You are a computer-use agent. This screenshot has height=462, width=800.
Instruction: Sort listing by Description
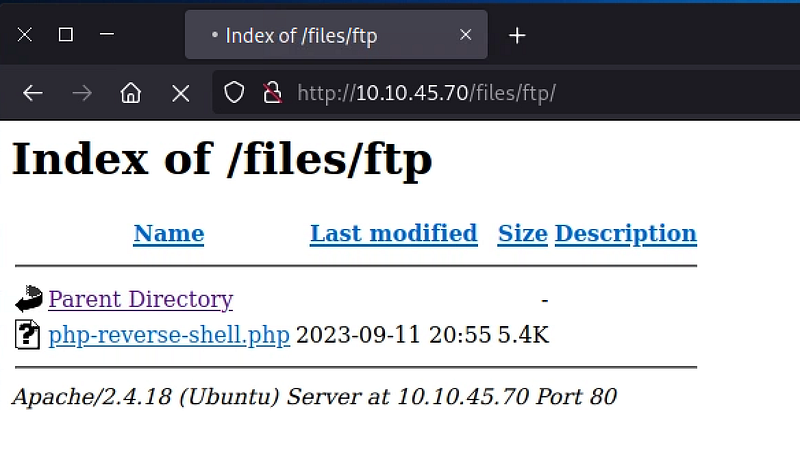[626, 234]
